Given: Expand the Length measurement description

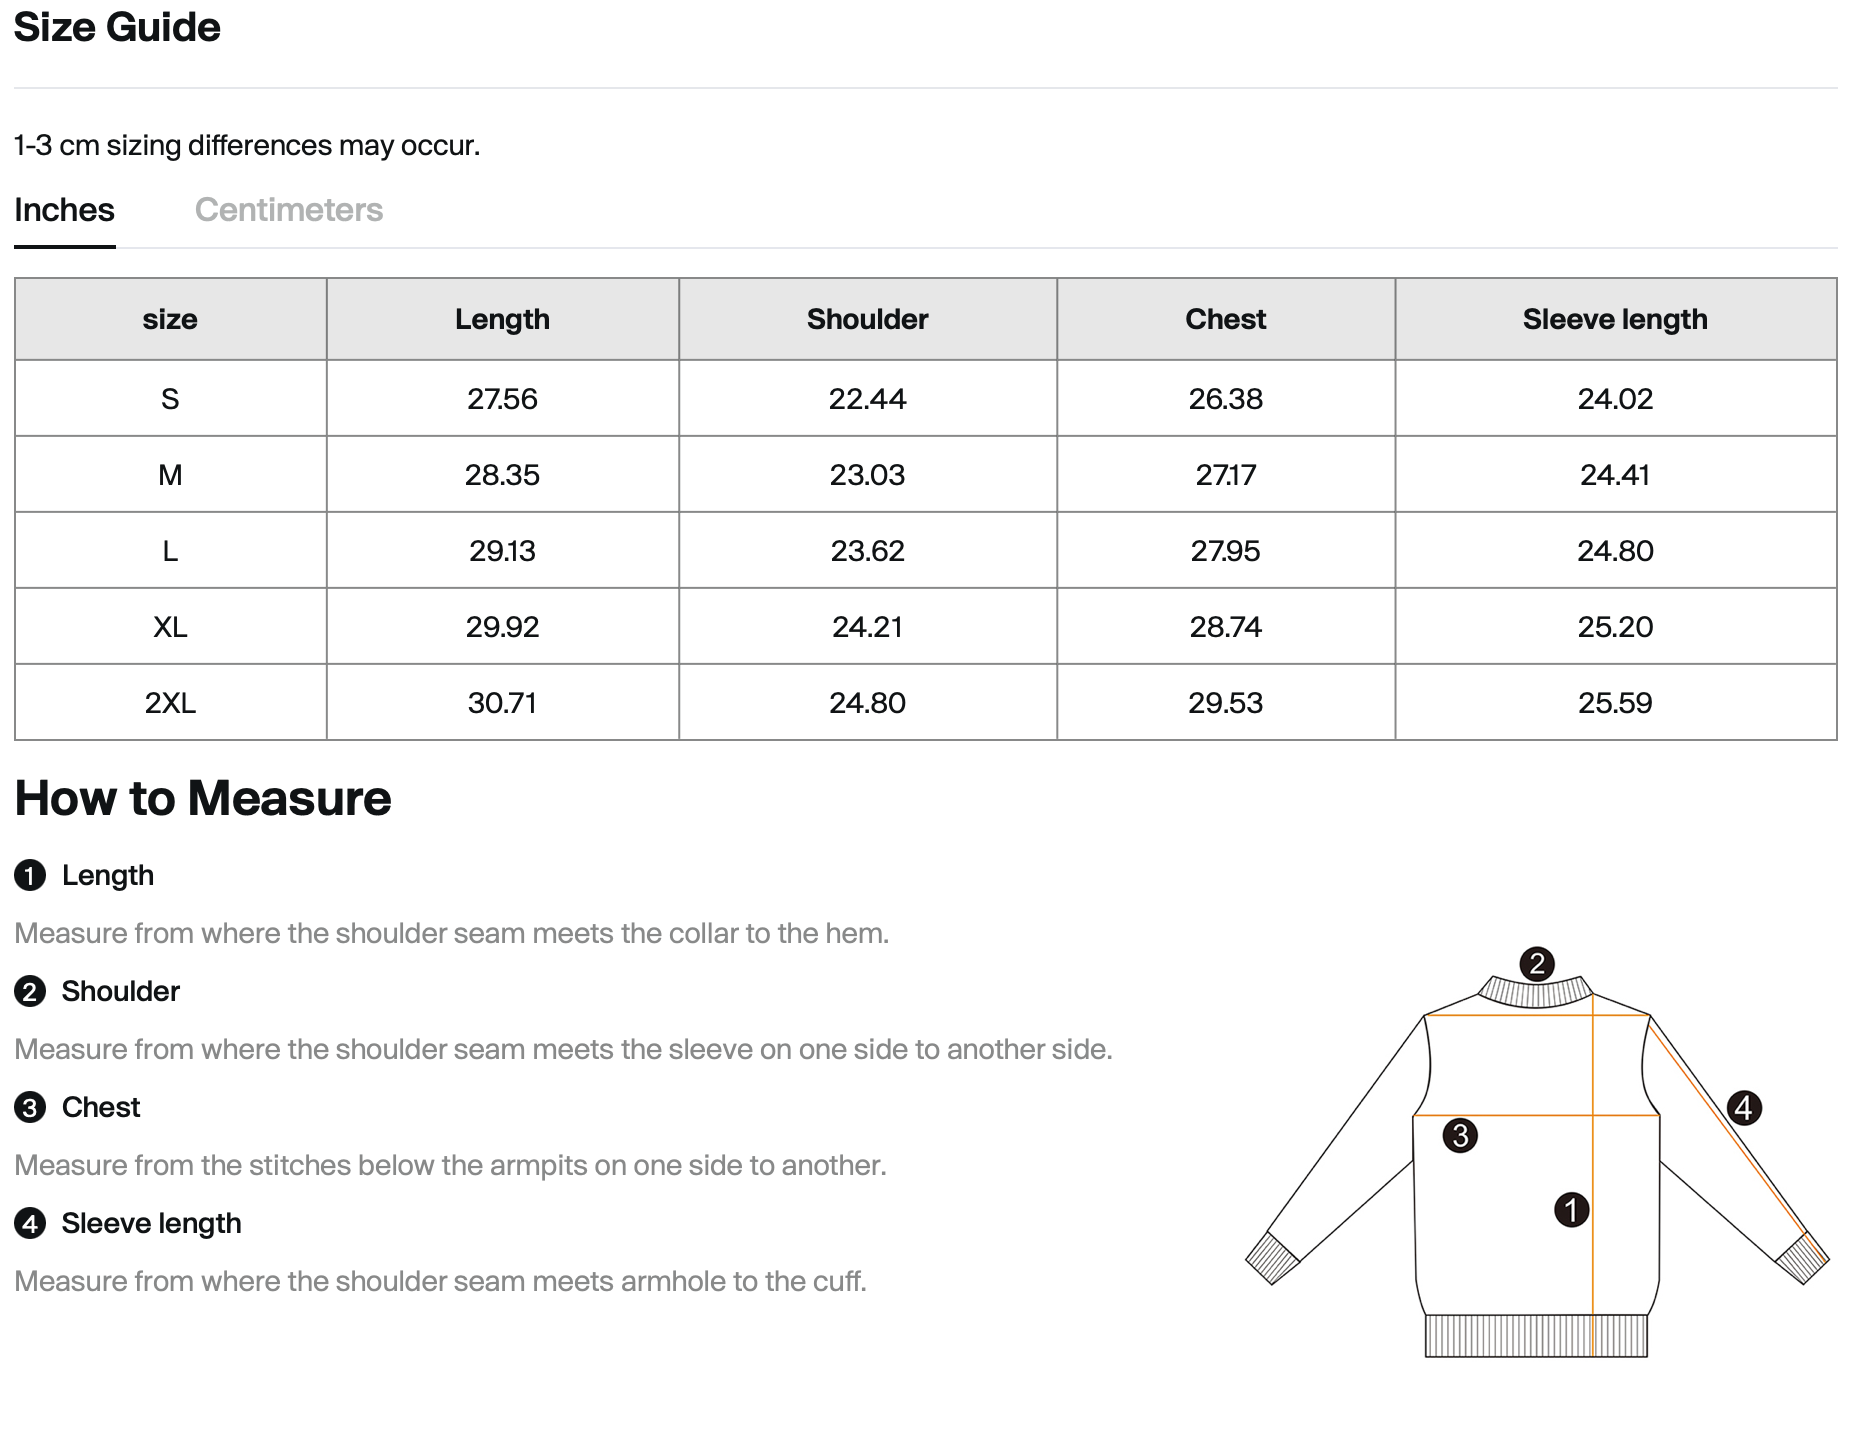Looking at the screenshot, I should (x=107, y=875).
